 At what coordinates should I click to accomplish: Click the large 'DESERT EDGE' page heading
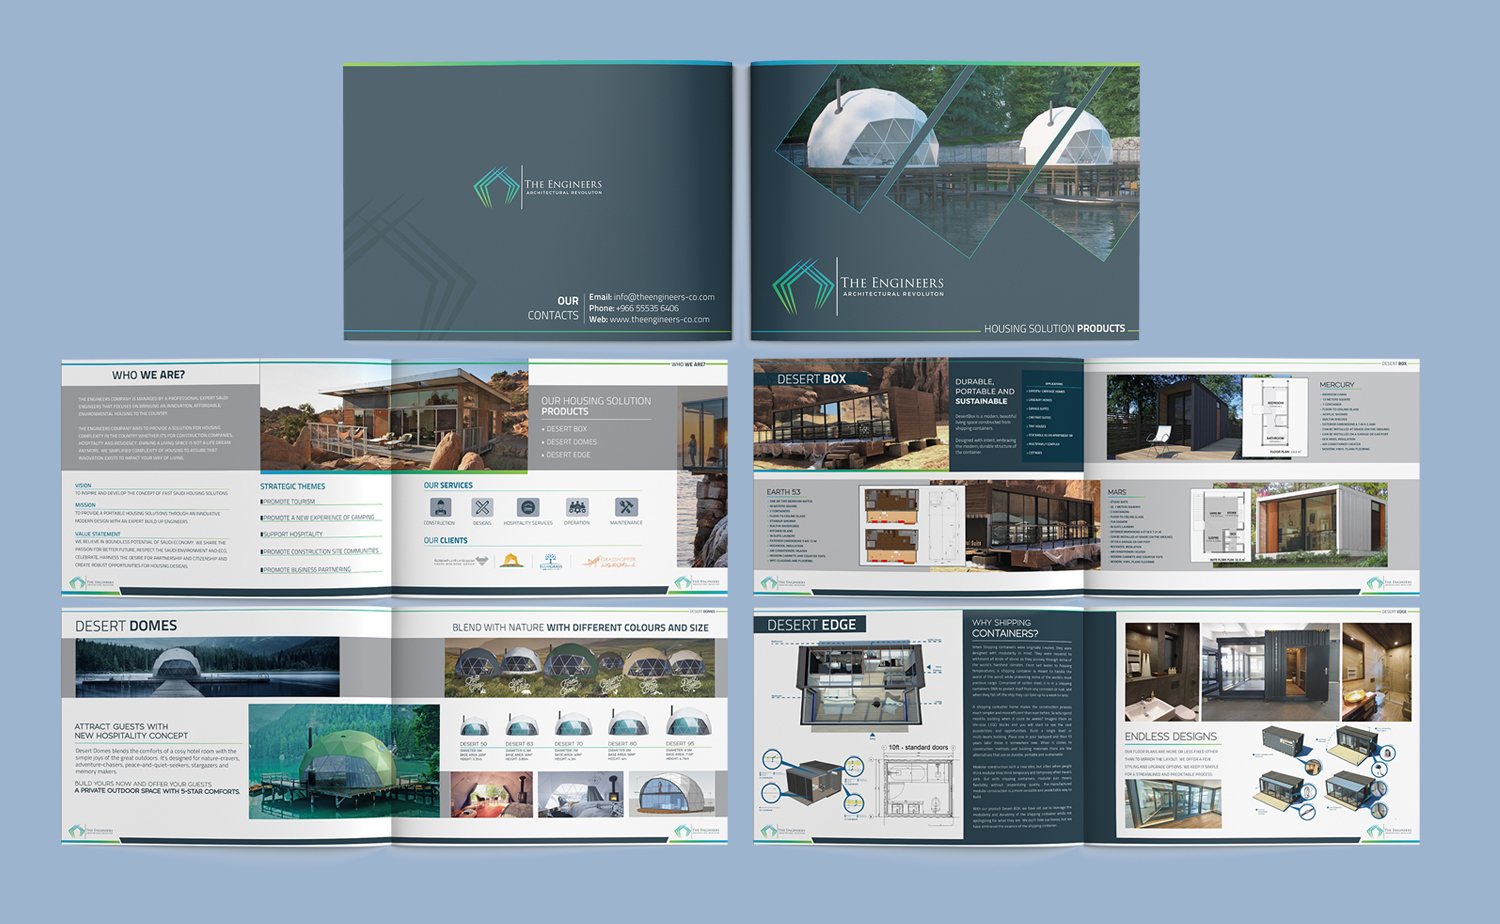coord(811,625)
